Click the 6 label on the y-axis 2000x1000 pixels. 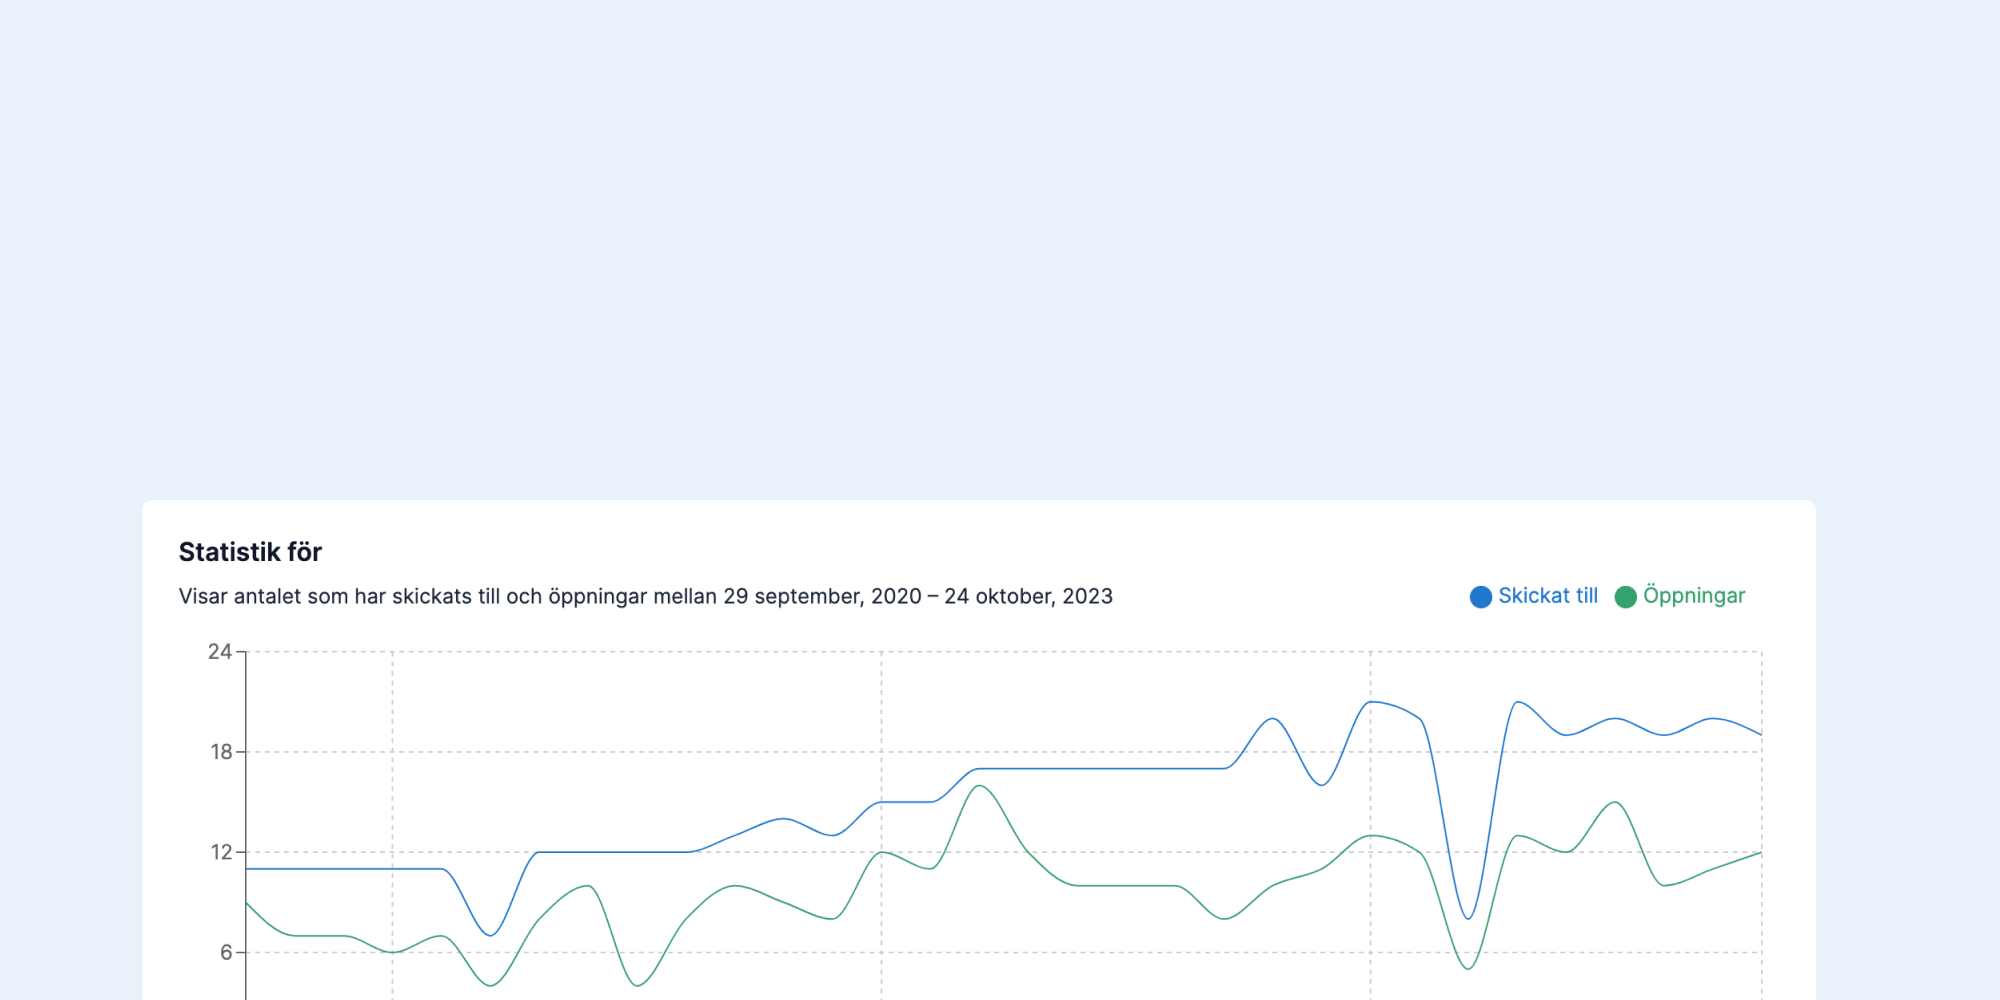pyautogui.click(x=226, y=952)
